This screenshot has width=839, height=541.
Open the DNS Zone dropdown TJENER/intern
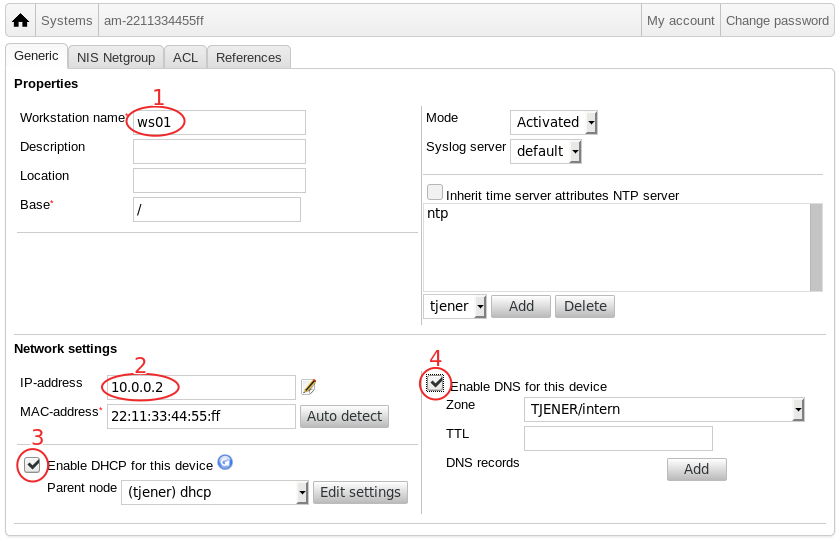(x=664, y=409)
